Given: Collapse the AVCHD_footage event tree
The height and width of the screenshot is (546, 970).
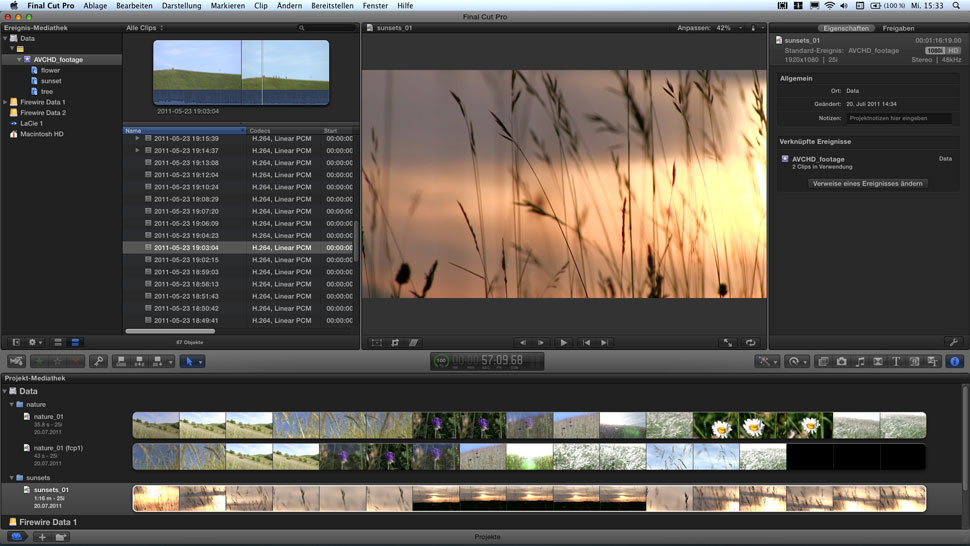Looking at the screenshot, I should coord(19,60).
